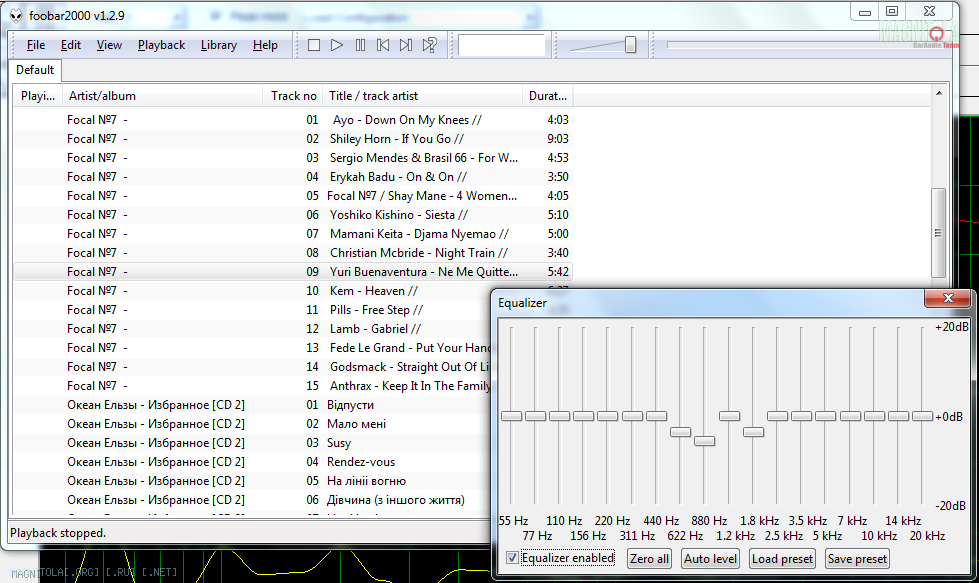Select the Default playlist tab
Screen dimensions: 979x583
click(x=35, y=70)
